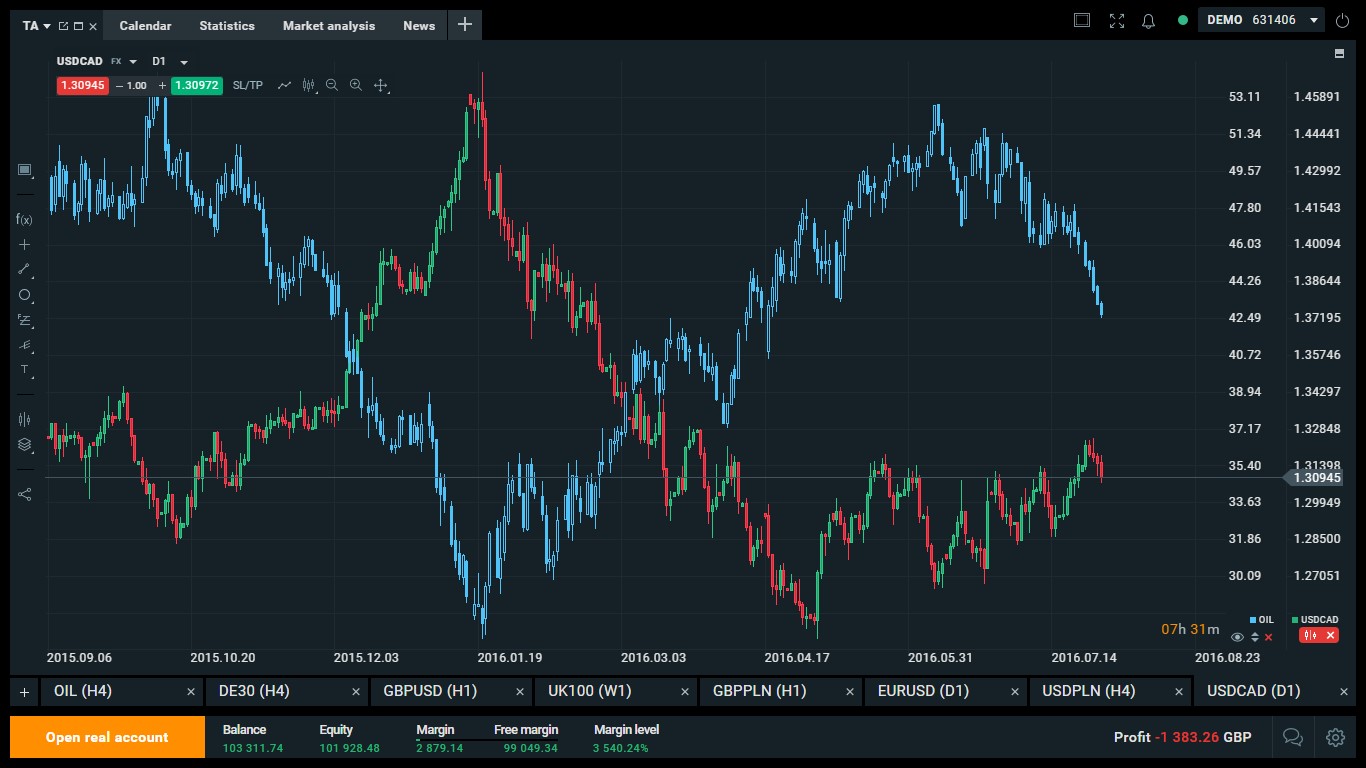This screenshot has height=768, width=1366.
Task: Expand the D1 timeframe dropdown
Action: coord(184,62)
